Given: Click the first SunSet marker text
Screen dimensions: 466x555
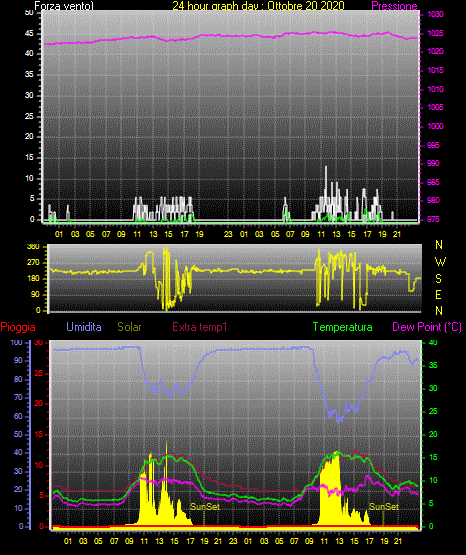Looking at the screenshot, I should coord(205,507).
